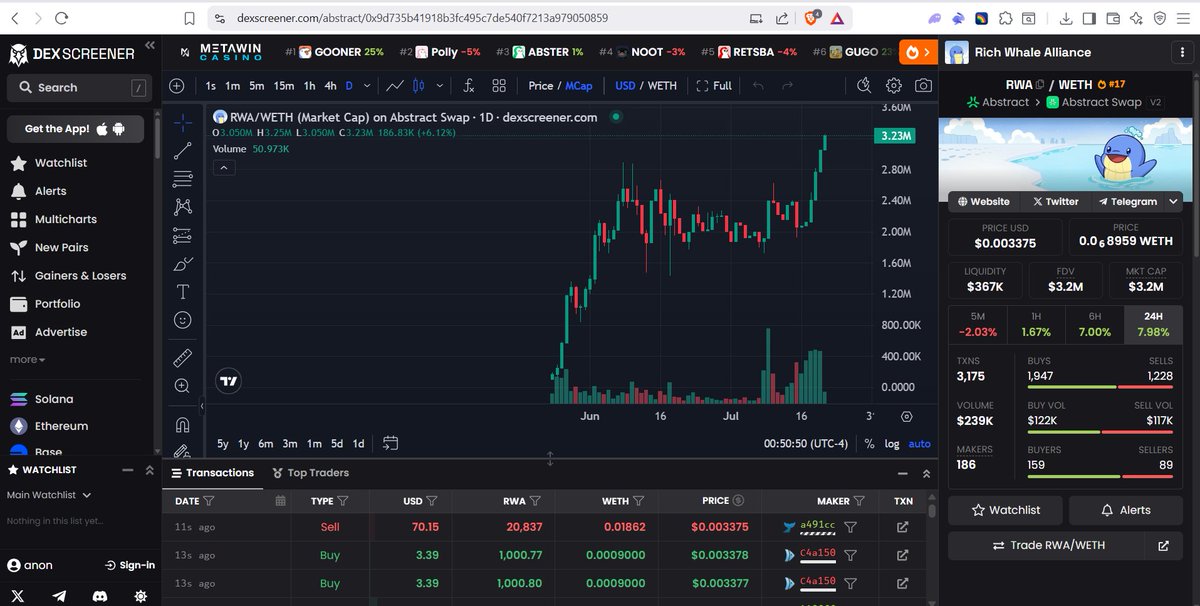
Task: Select the 5M stats tab
Action: [977, 324]
